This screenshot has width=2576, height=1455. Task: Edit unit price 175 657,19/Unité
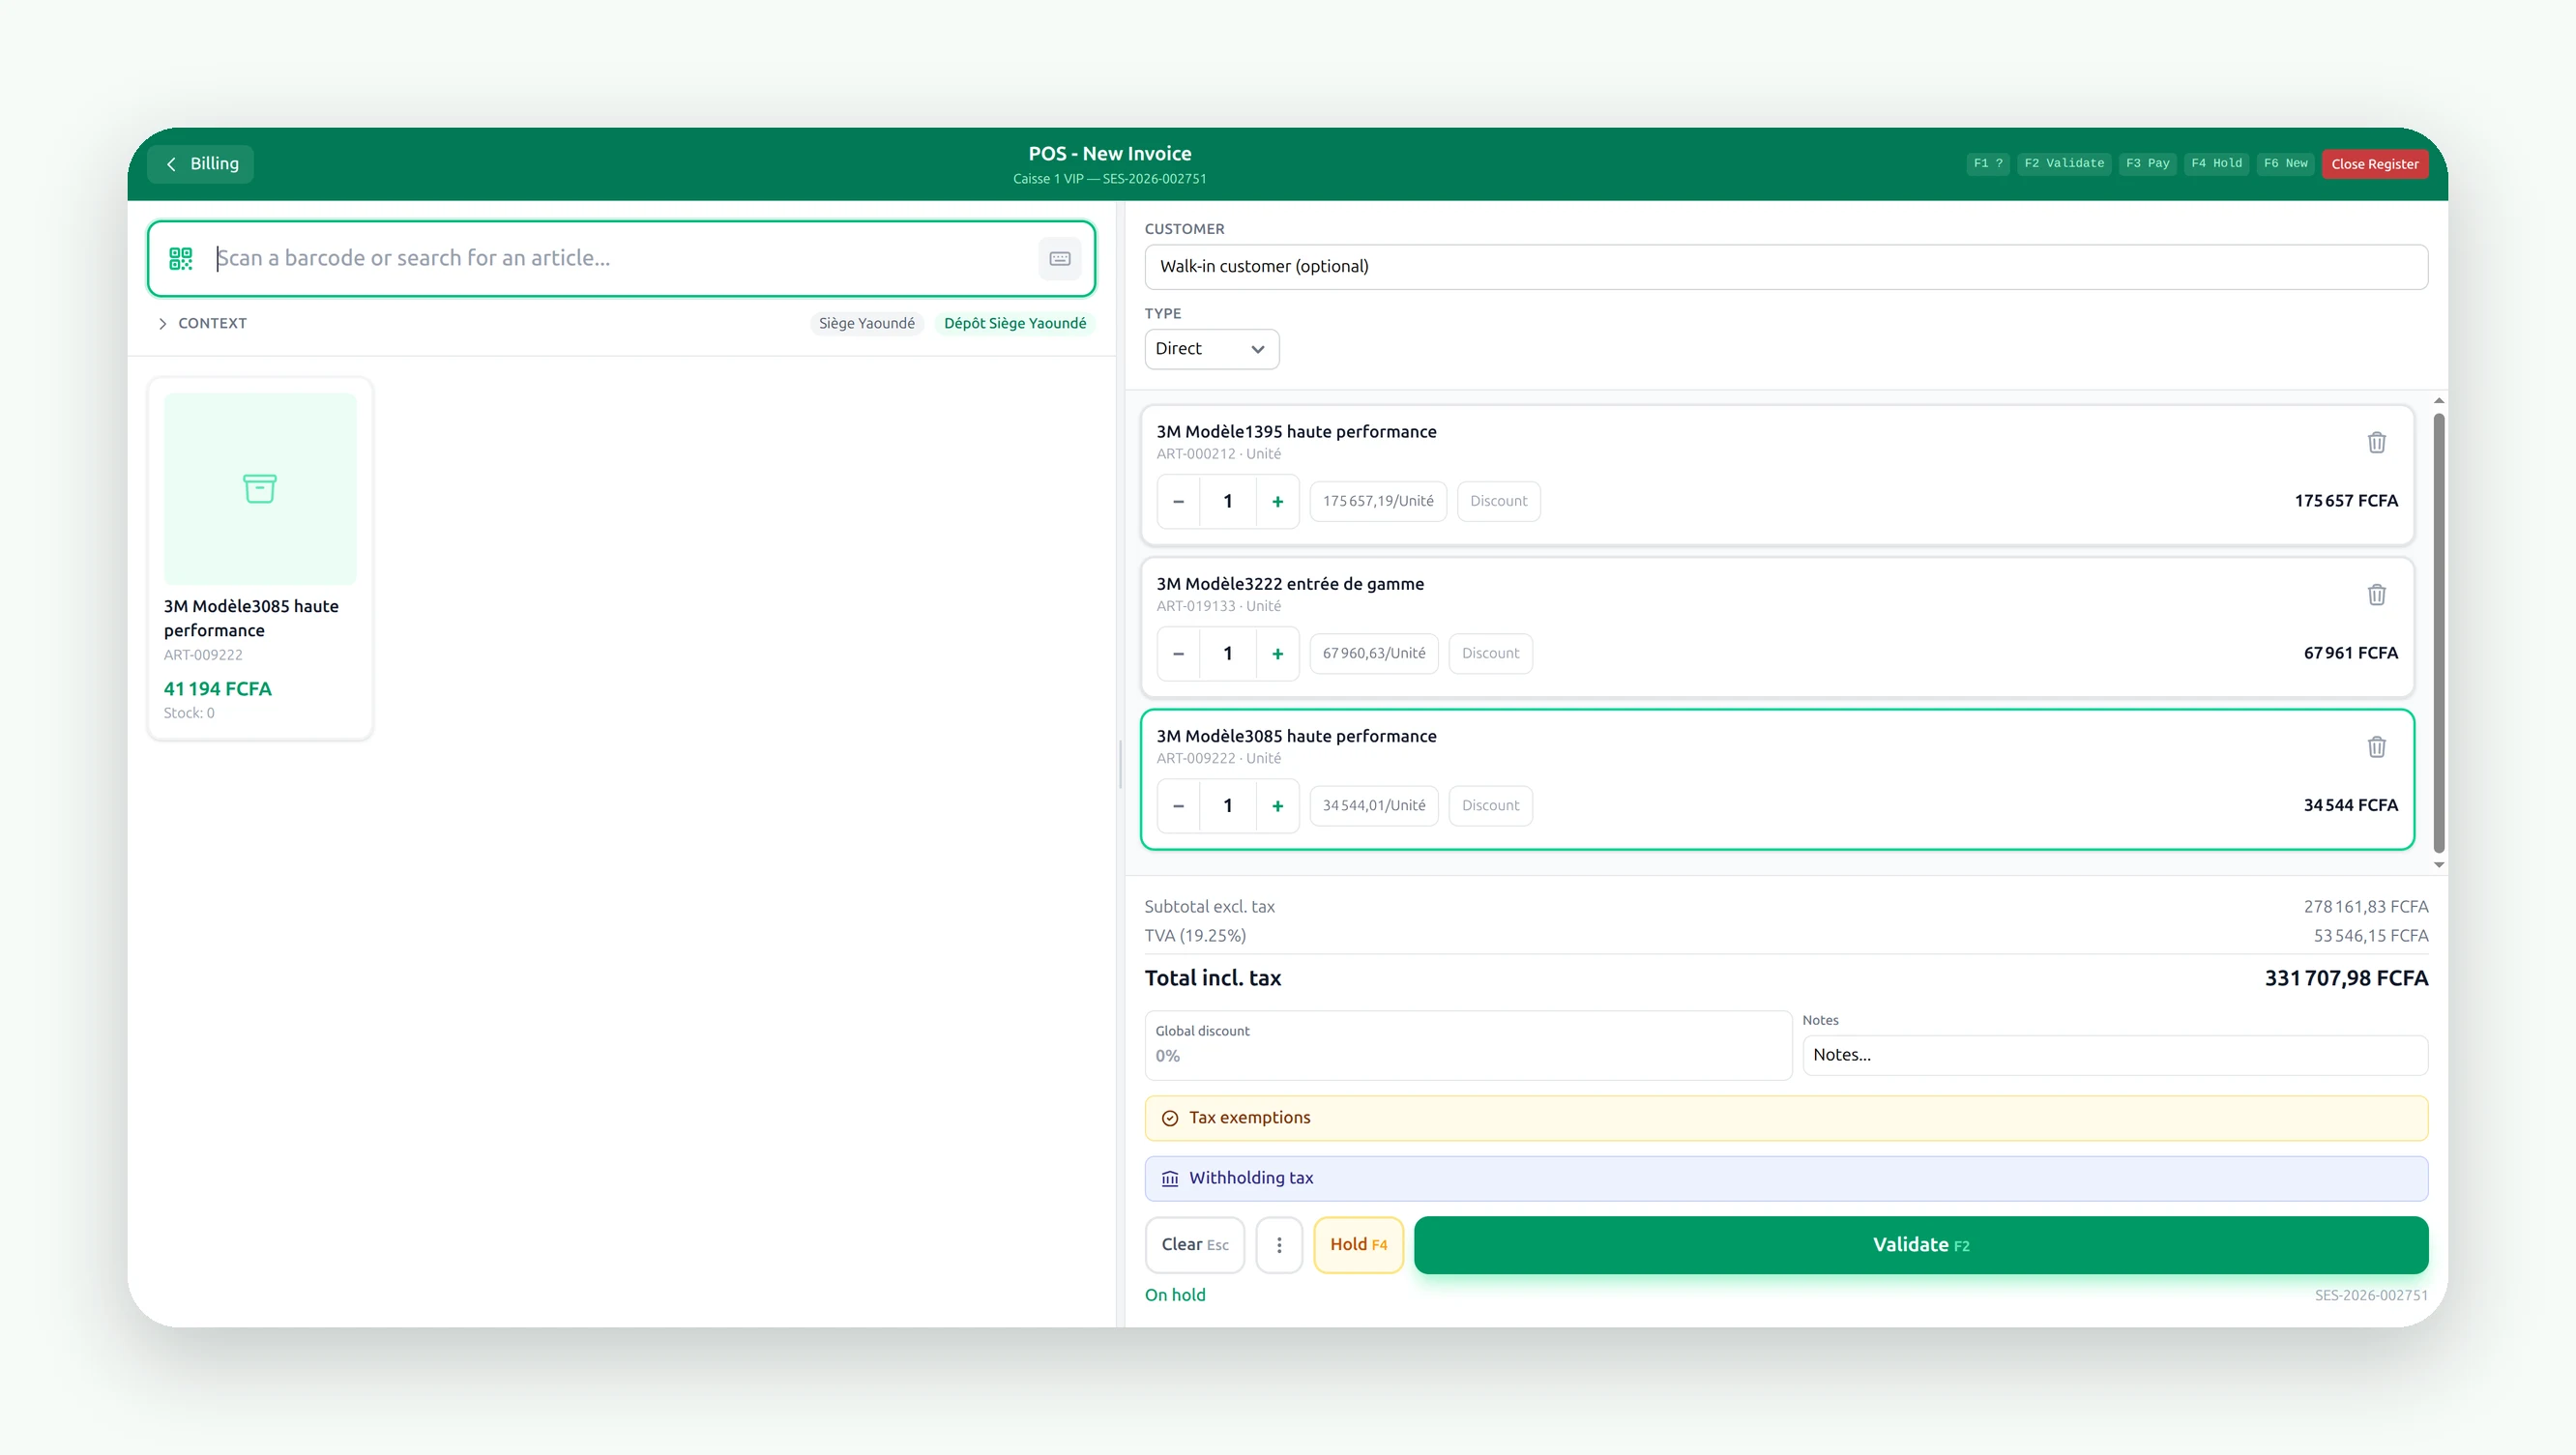(x=1378, y=502)
